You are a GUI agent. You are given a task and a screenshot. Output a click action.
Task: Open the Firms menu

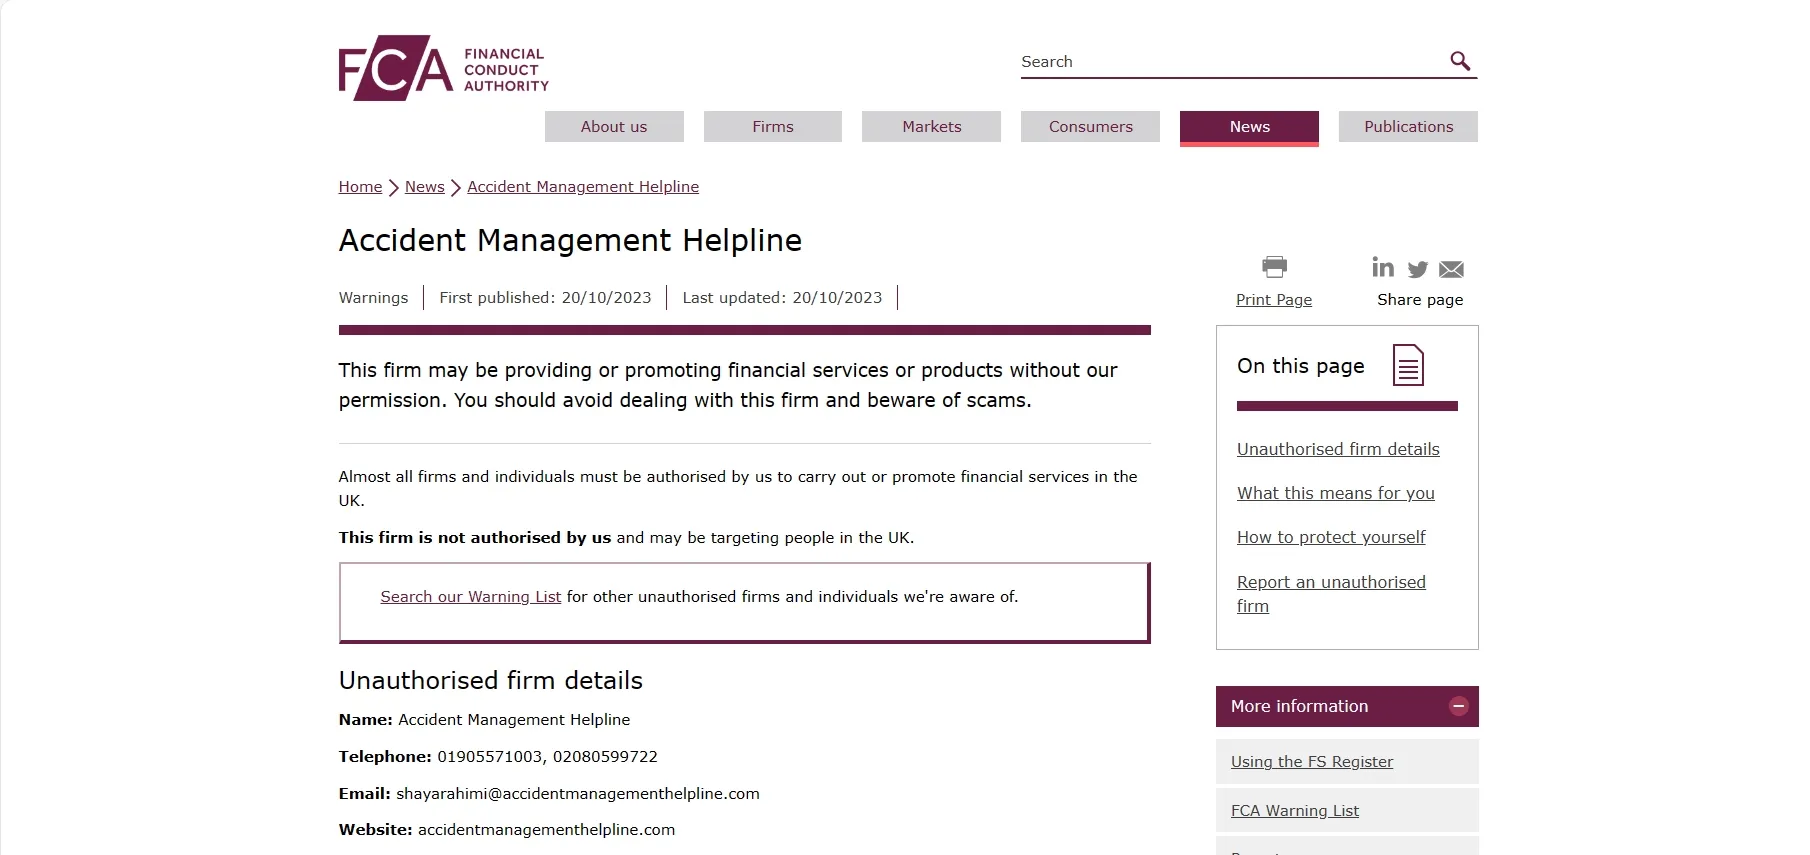click(x=773, y=127)
